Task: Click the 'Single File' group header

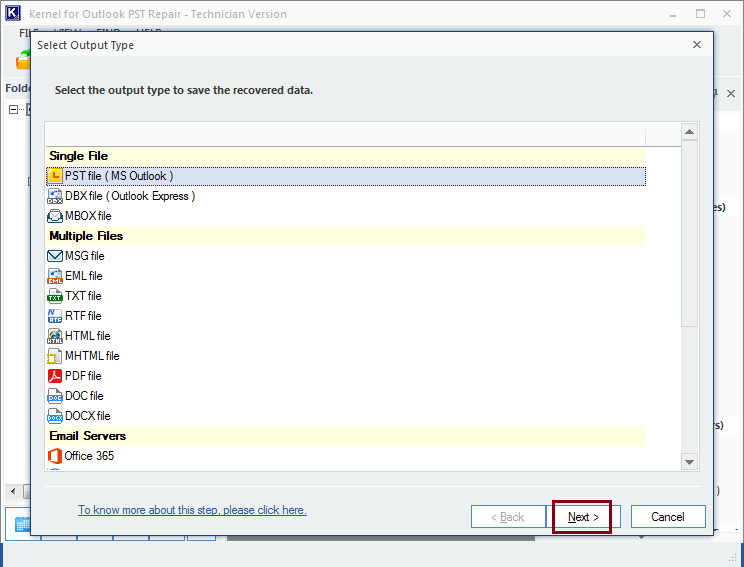Action: 346,156
